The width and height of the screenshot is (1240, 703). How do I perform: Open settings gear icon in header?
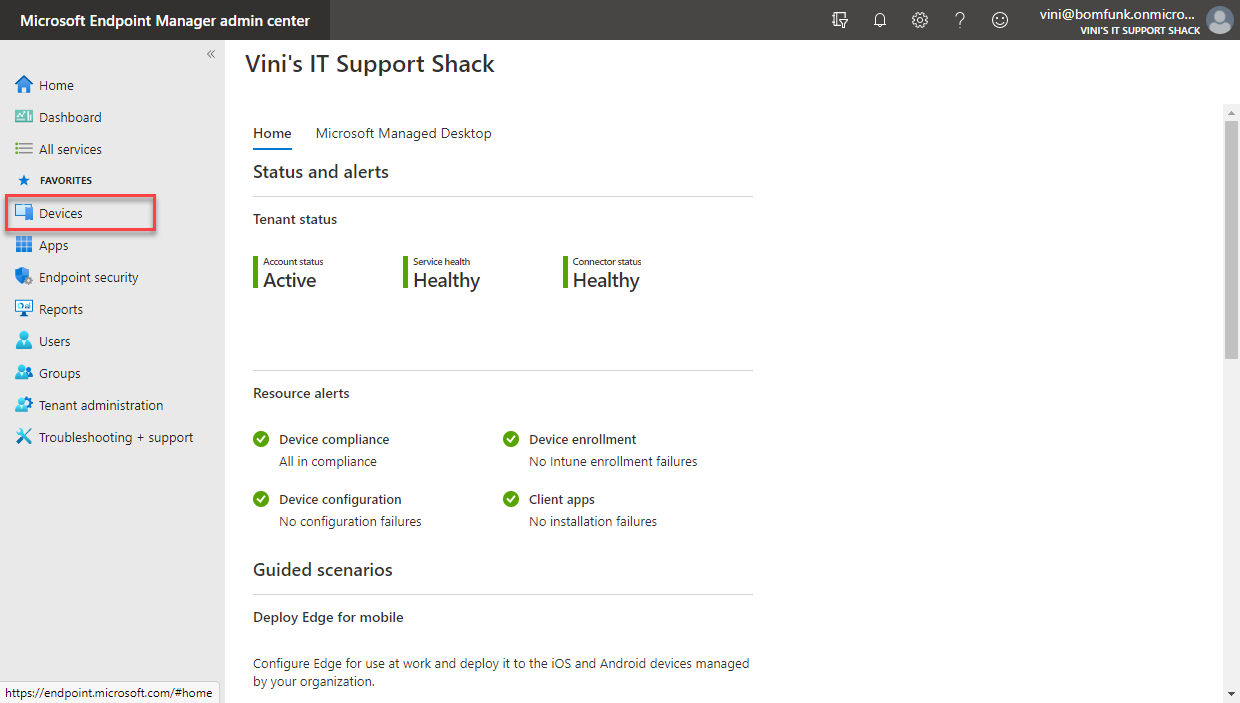[x=920, y=20]
